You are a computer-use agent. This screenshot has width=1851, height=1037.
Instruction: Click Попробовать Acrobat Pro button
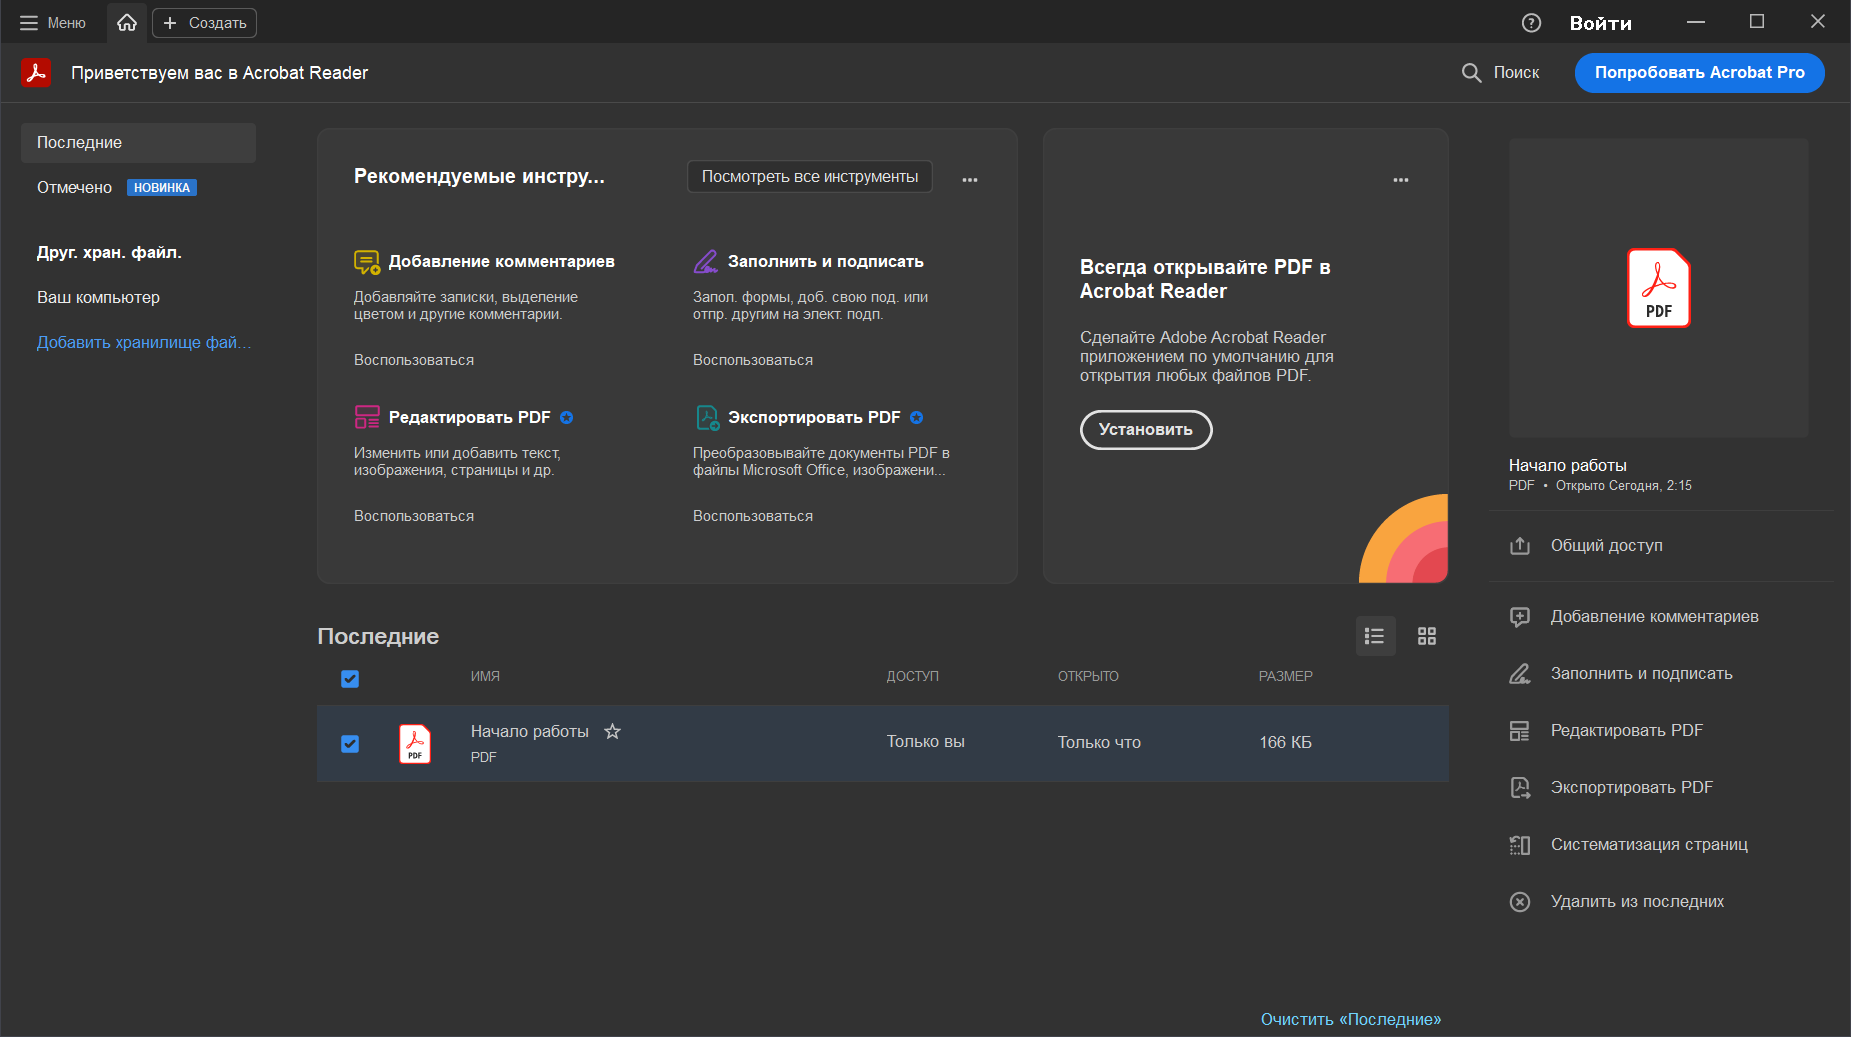tap(1699, 73)
